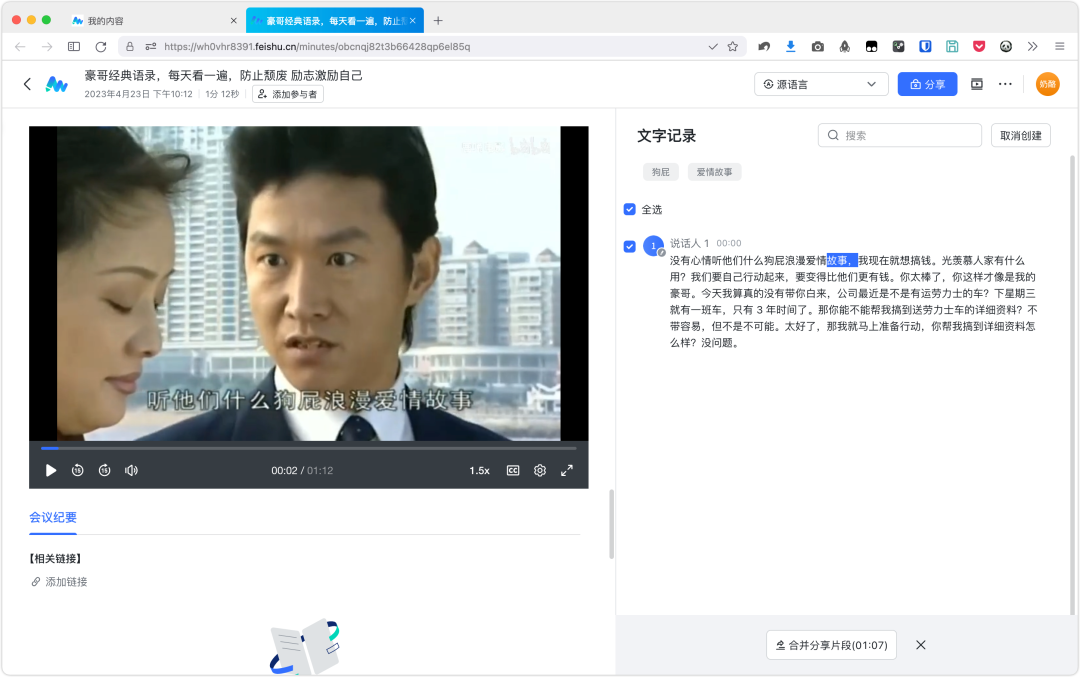The image size is (1080, 677).
Task: Toggle closed captions CC button
Action: (513, 470)
